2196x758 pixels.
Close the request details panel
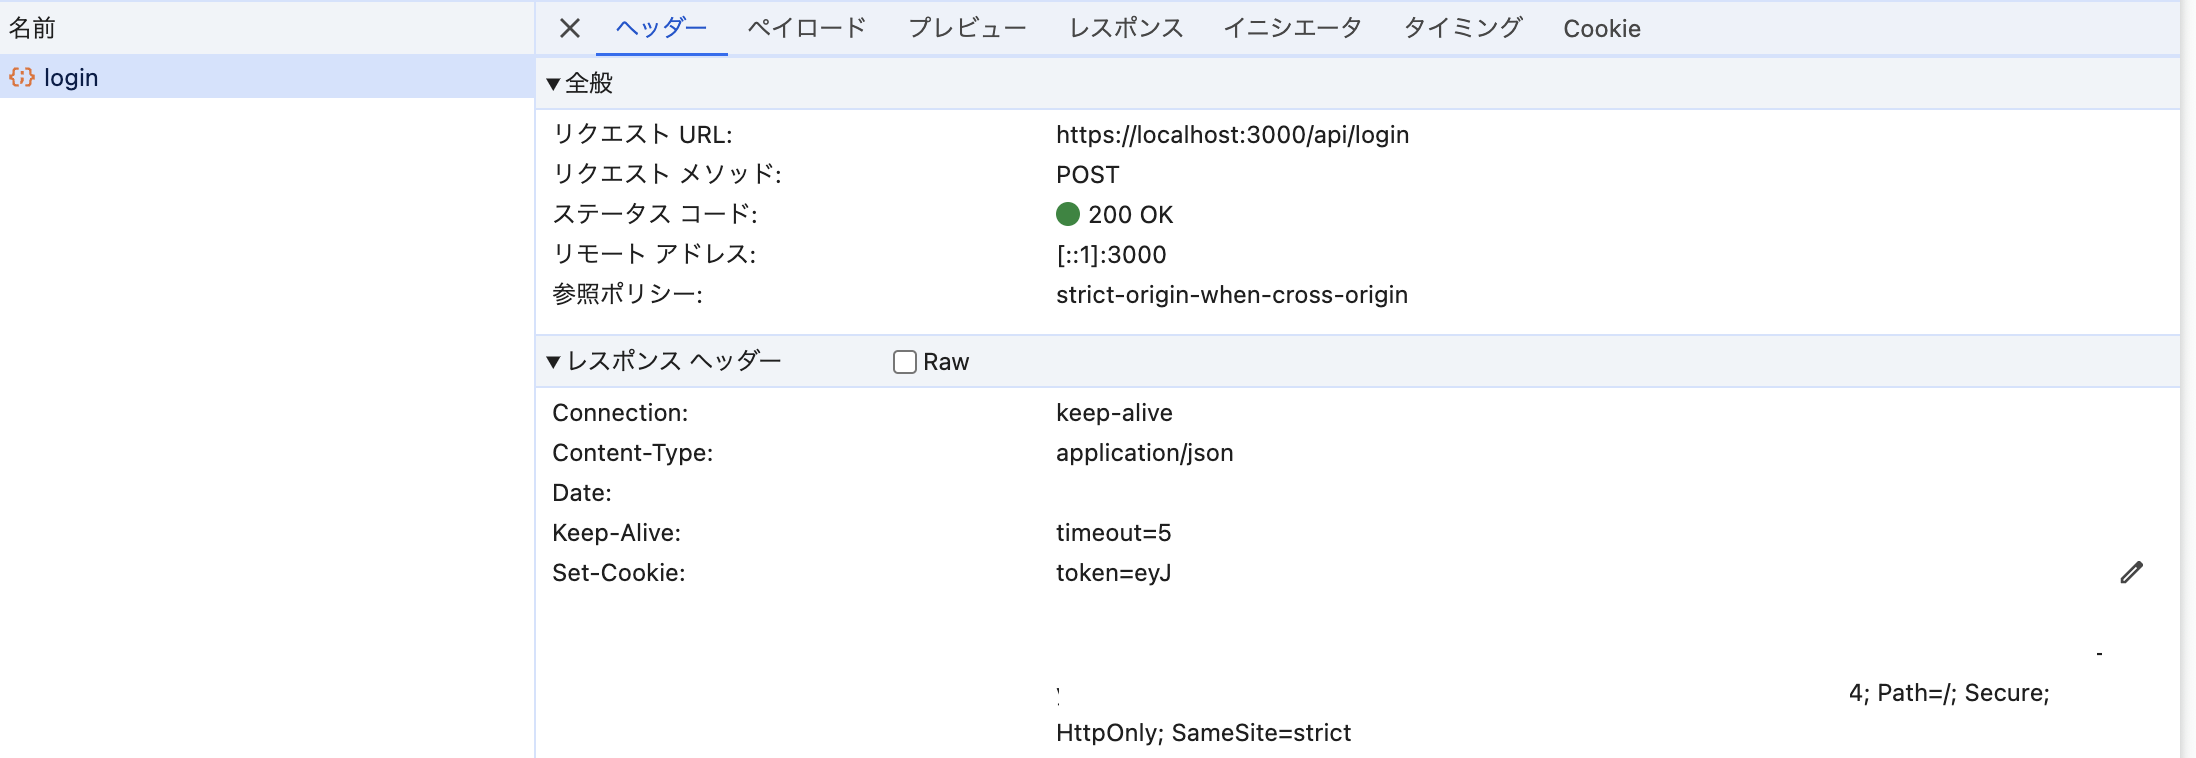pyautogui.click(x=568, y=28)
